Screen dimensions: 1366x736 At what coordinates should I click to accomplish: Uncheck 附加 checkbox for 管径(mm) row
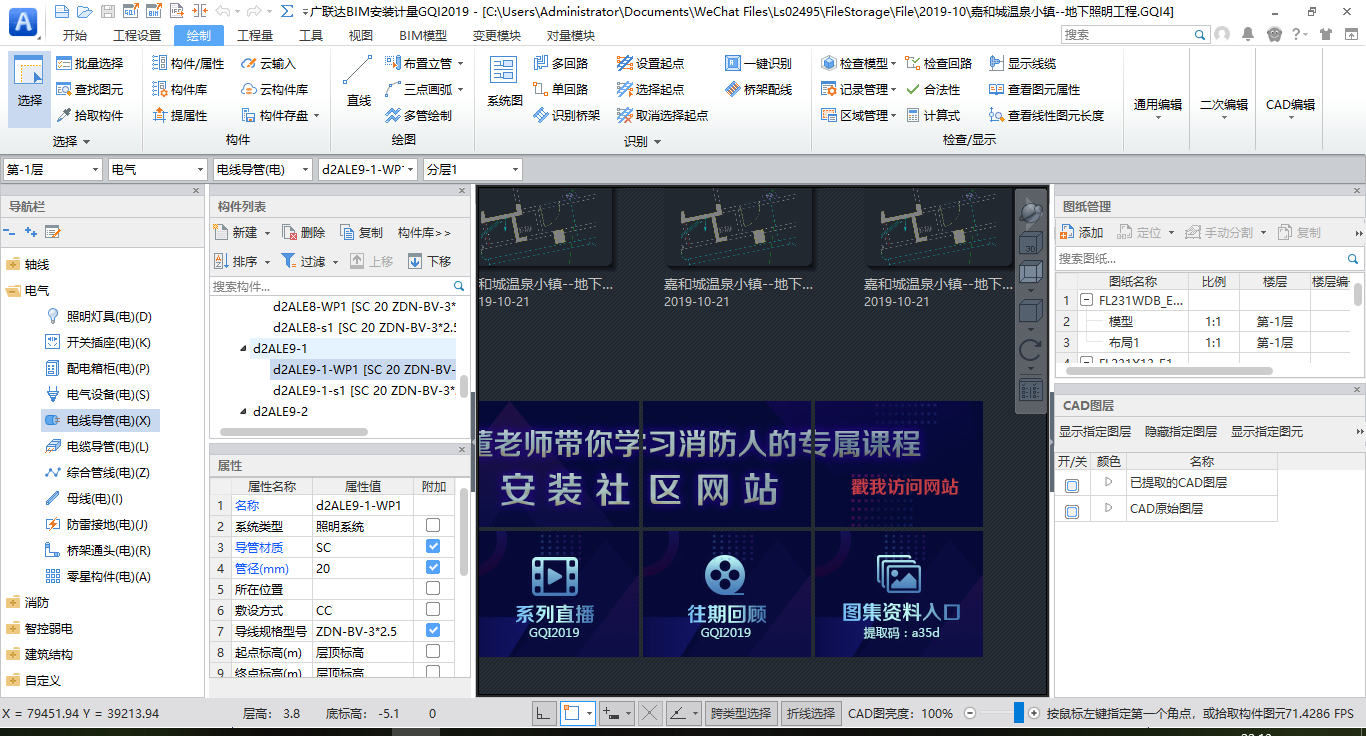point(433,567)
